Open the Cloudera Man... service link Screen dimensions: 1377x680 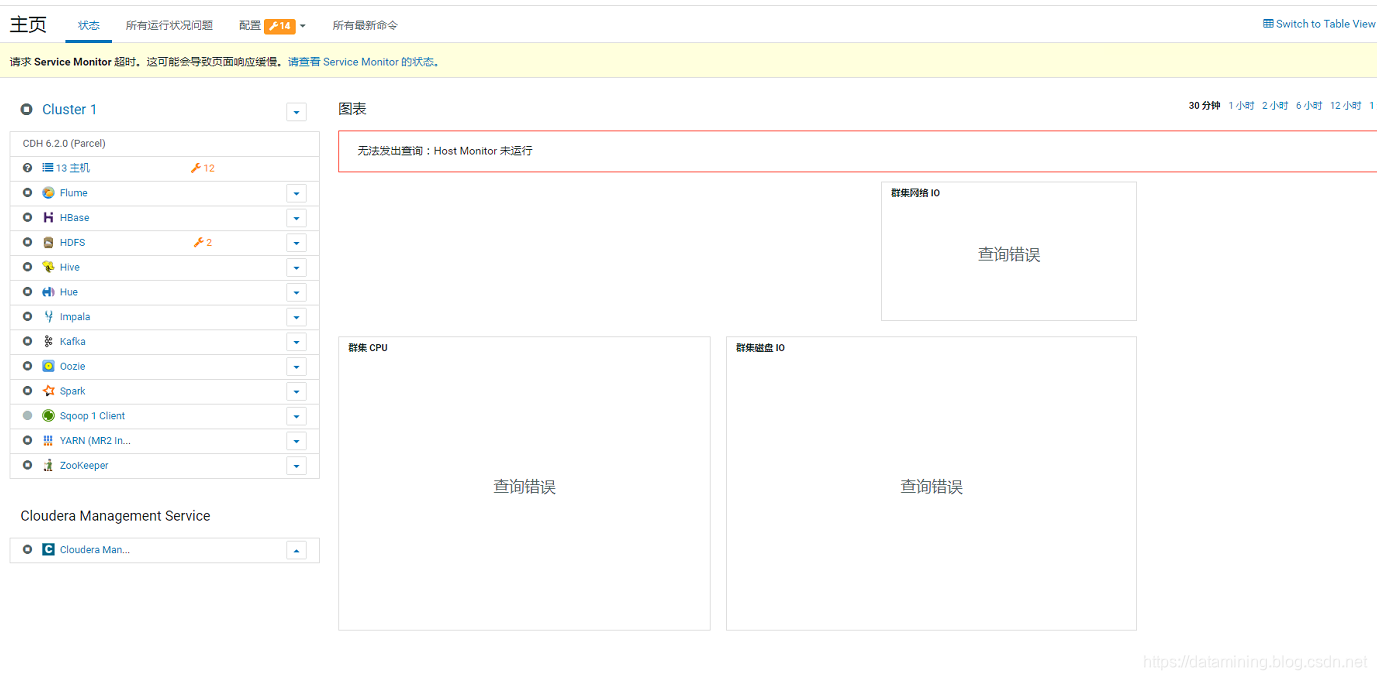tap(95, 550)
